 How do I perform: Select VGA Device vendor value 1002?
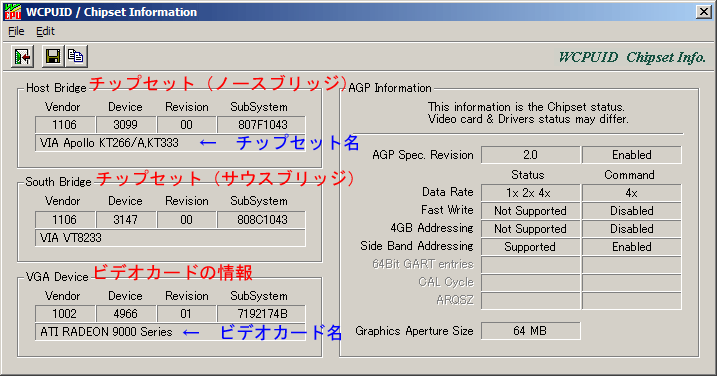point(65,314)
